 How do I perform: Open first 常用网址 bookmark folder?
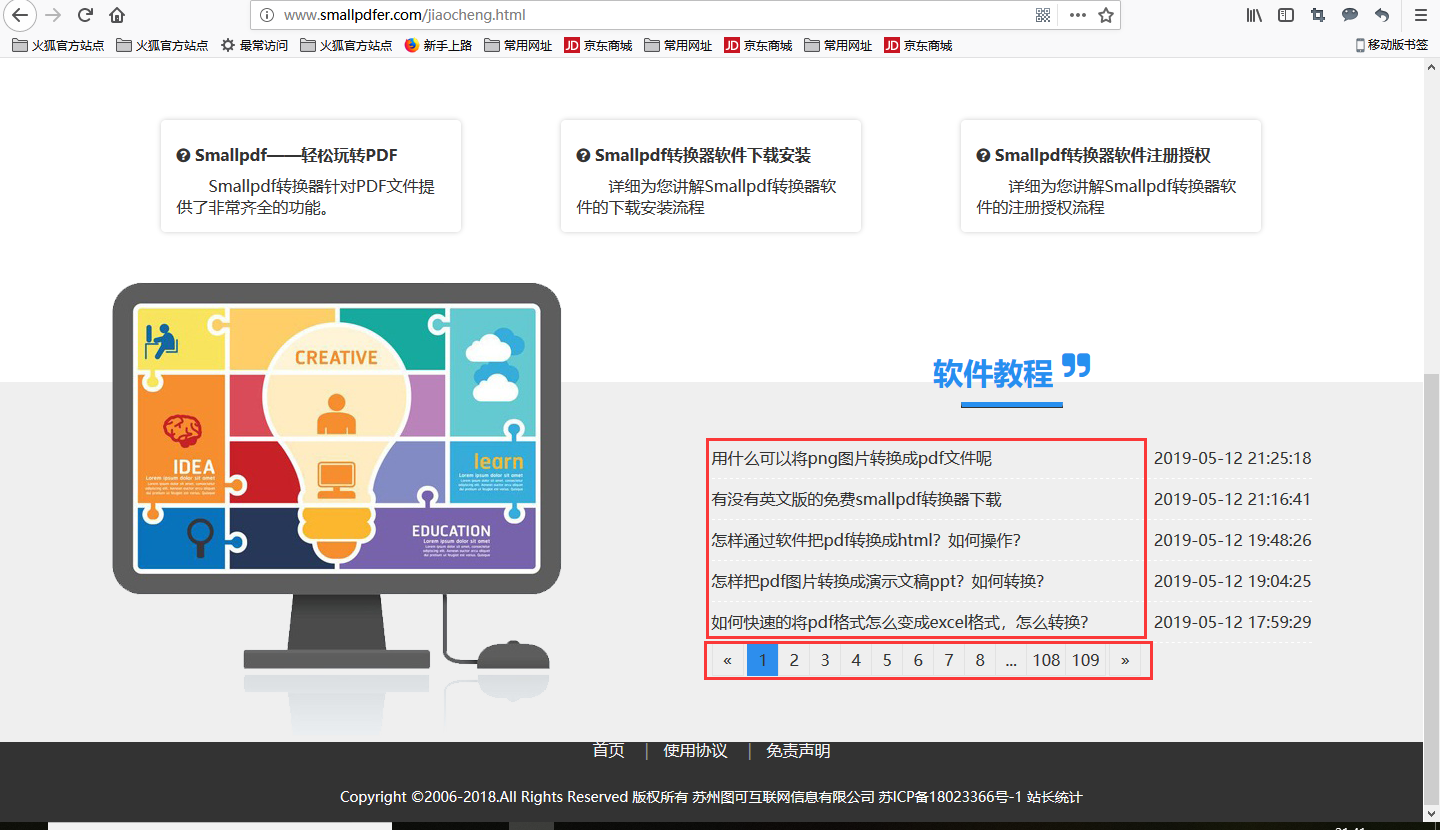(x=518, y=45)
